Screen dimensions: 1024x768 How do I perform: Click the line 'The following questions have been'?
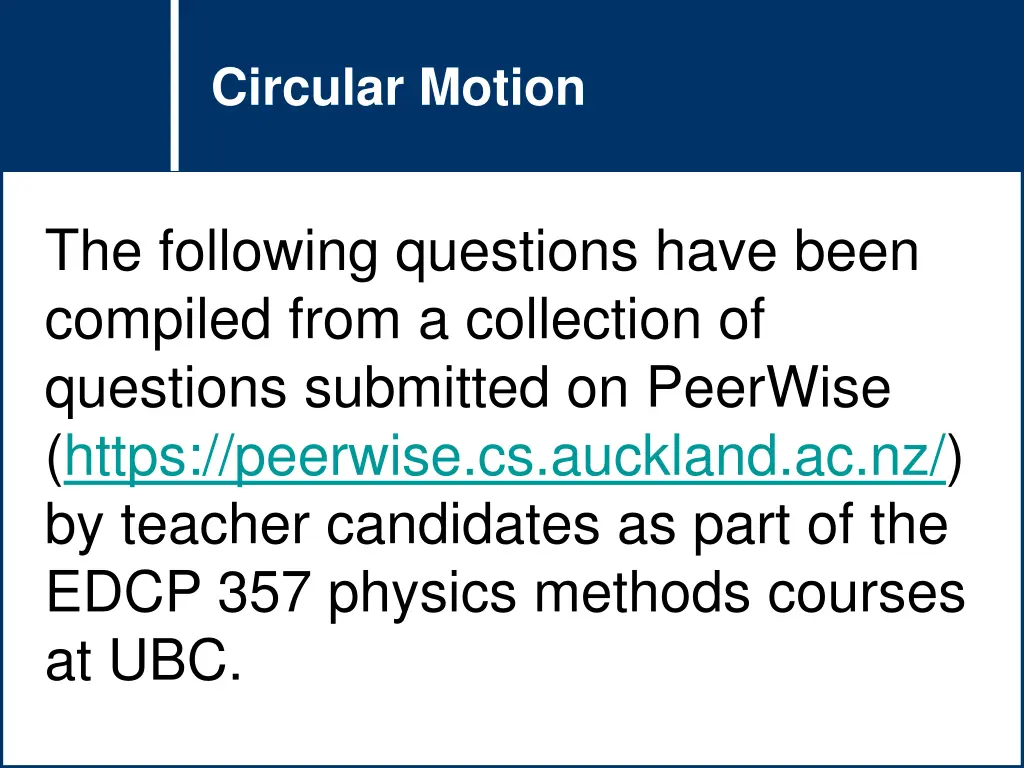(x=481, y=251)
